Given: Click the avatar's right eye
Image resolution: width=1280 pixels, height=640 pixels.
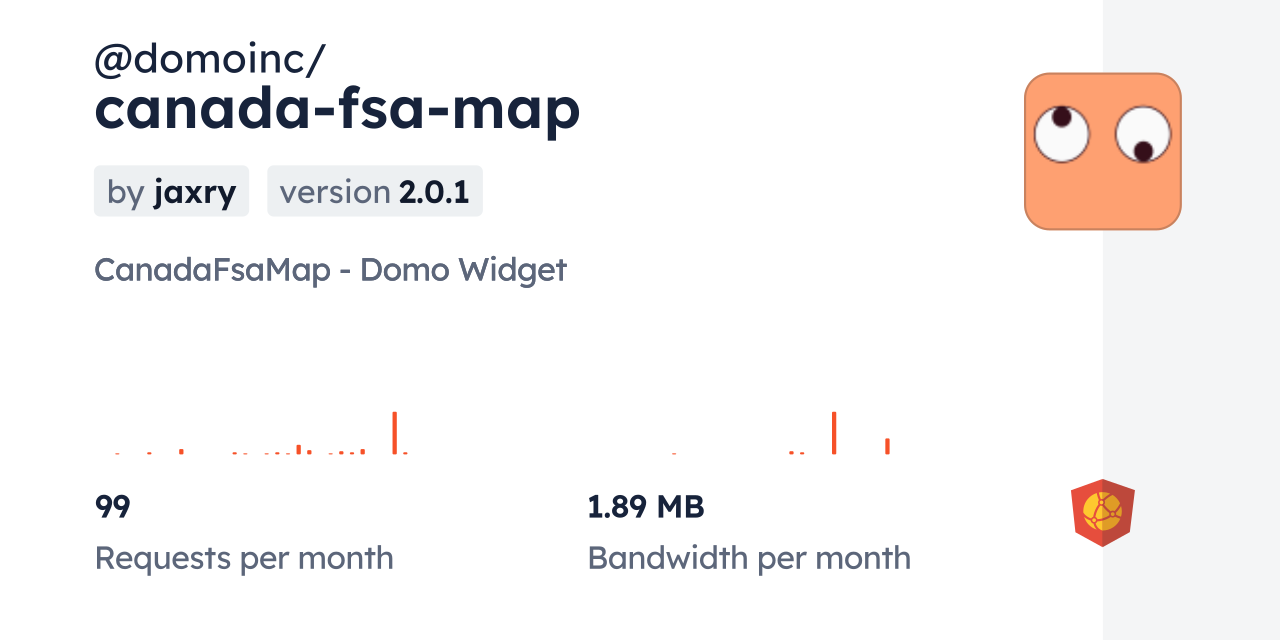Looking at the screenshot, I should point(1142,136).
